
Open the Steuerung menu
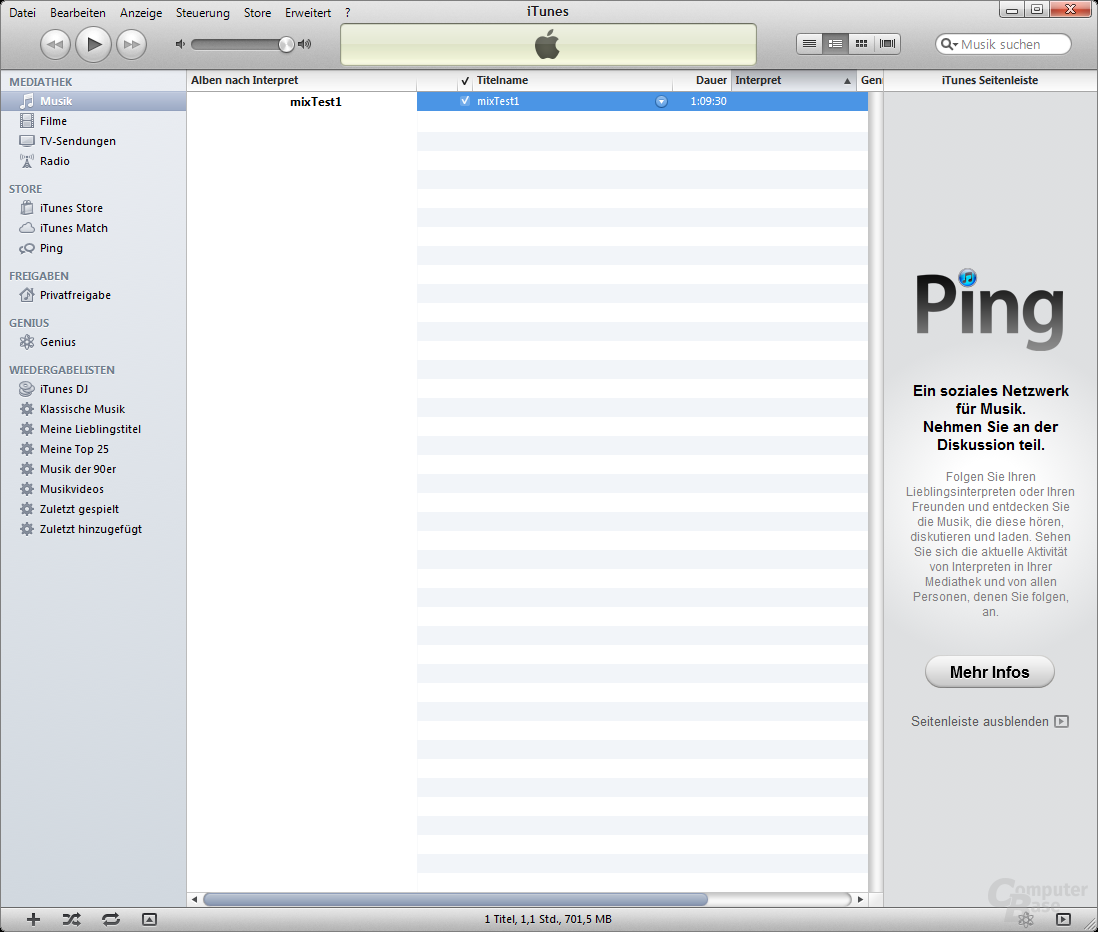pyautogui.click(x=202, y=13)
